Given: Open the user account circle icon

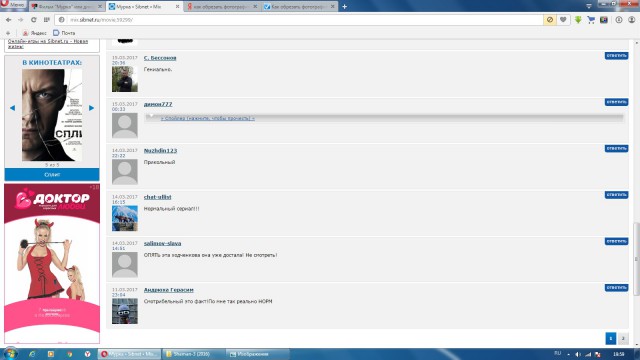Looking at the screenshot, I should [632, 20].
